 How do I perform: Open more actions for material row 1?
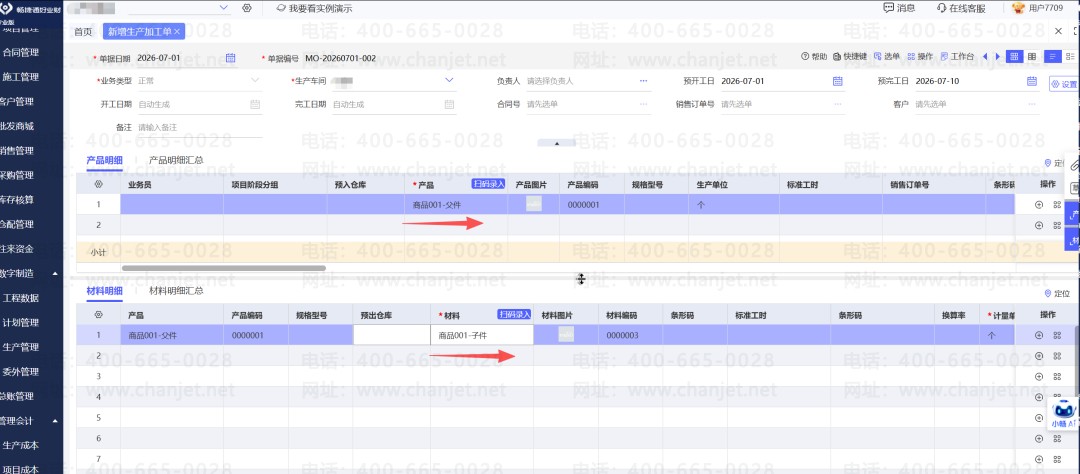[1057, 336]
